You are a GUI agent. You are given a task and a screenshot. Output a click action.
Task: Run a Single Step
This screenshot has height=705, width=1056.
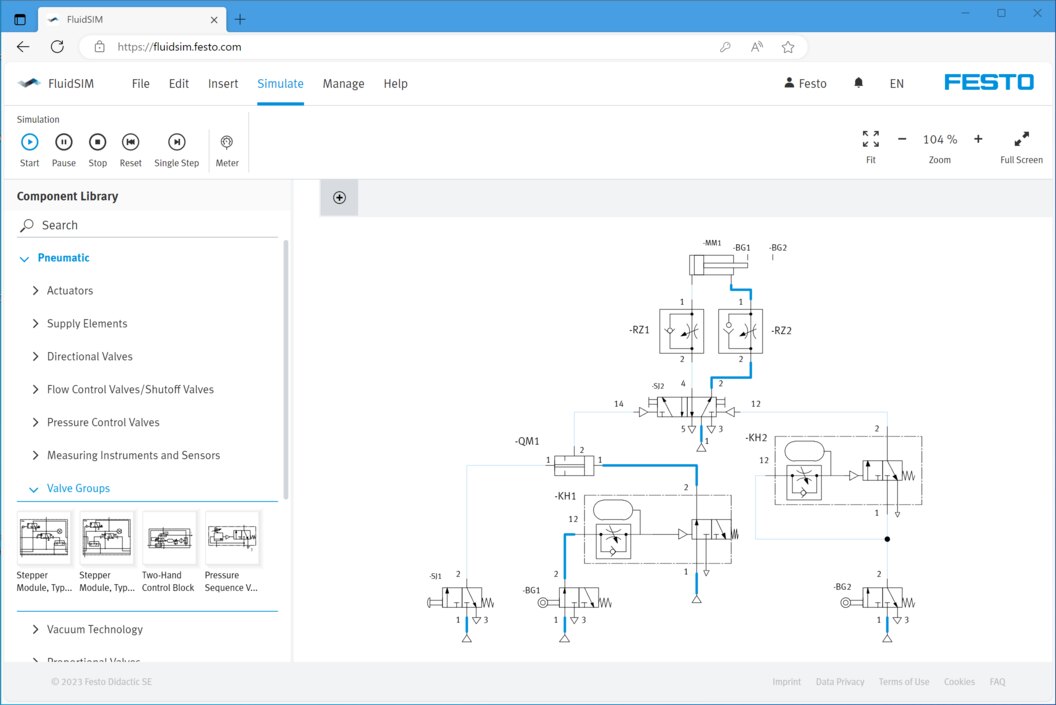(176, 149)
